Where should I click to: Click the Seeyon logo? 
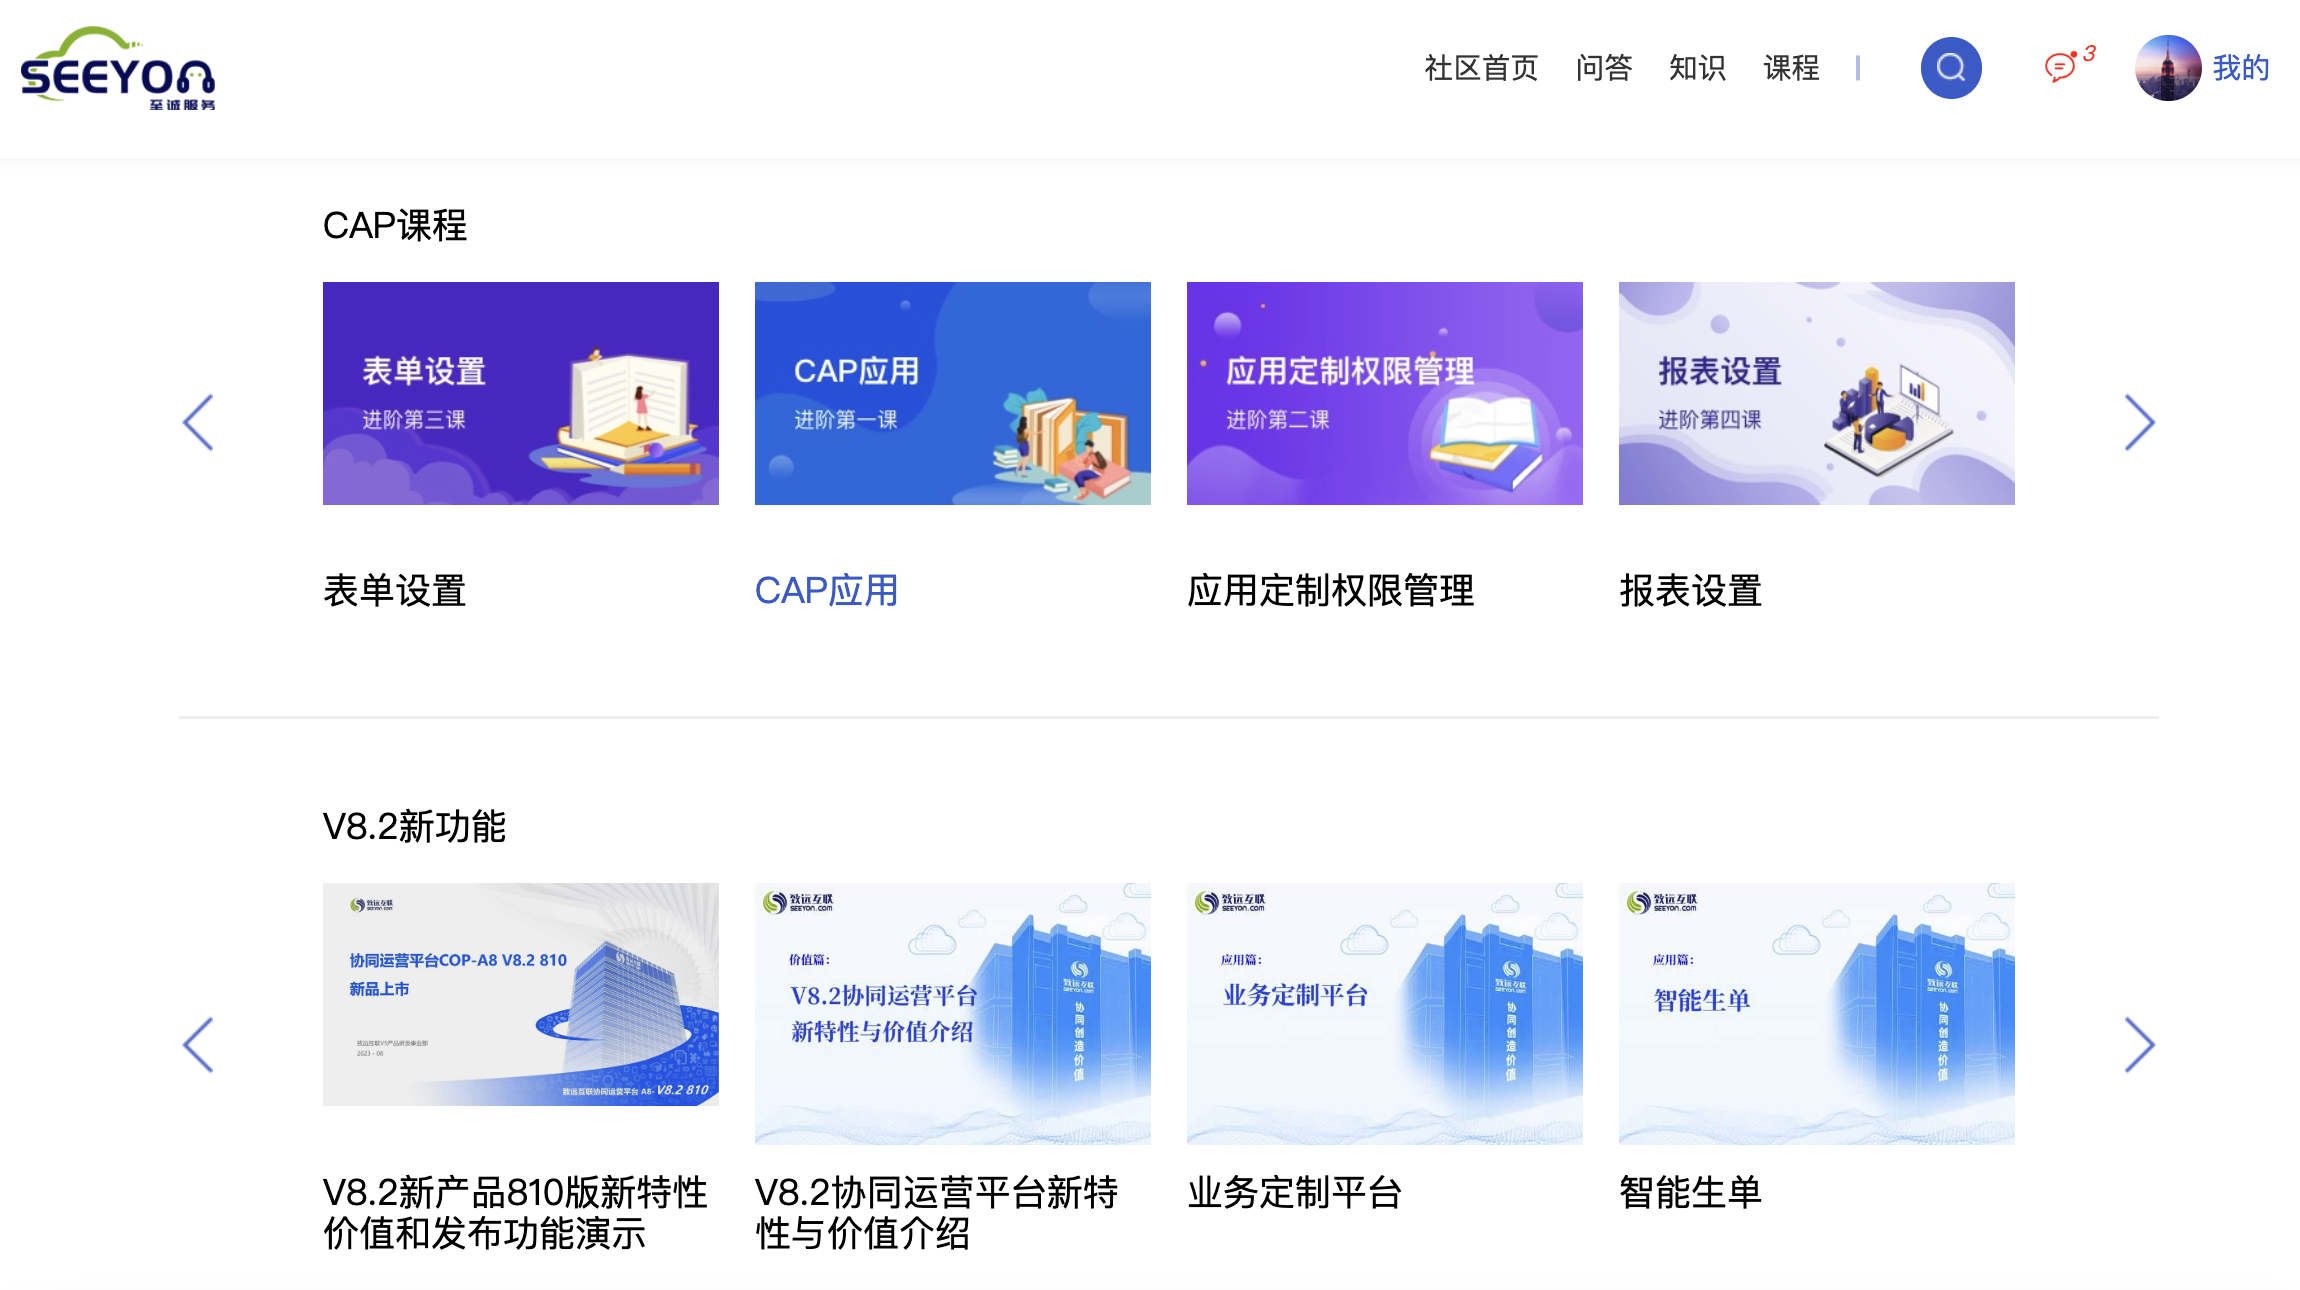pos(118,68)
